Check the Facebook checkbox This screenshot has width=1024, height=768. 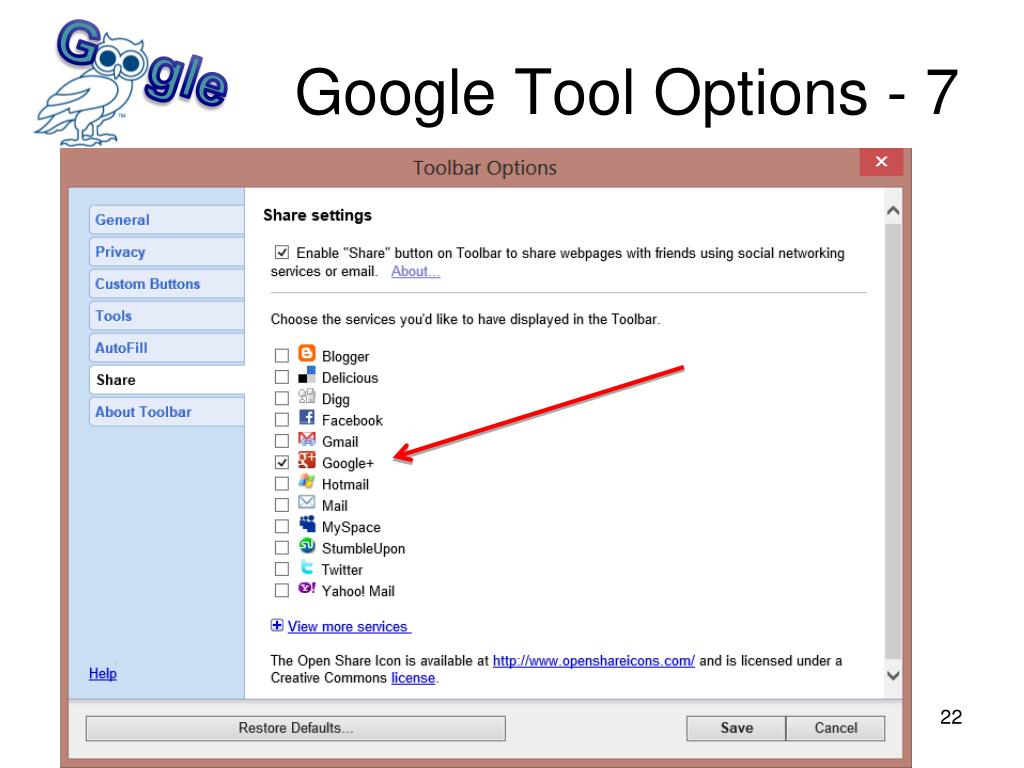[x=281, y=419]
